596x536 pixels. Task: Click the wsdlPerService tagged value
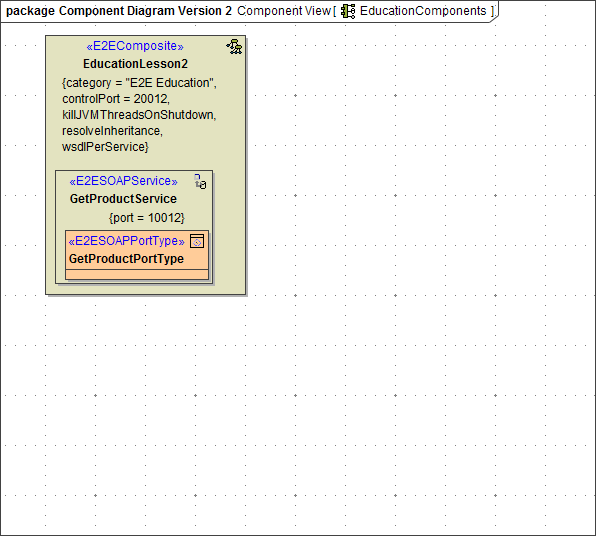[x=105, y=147]
